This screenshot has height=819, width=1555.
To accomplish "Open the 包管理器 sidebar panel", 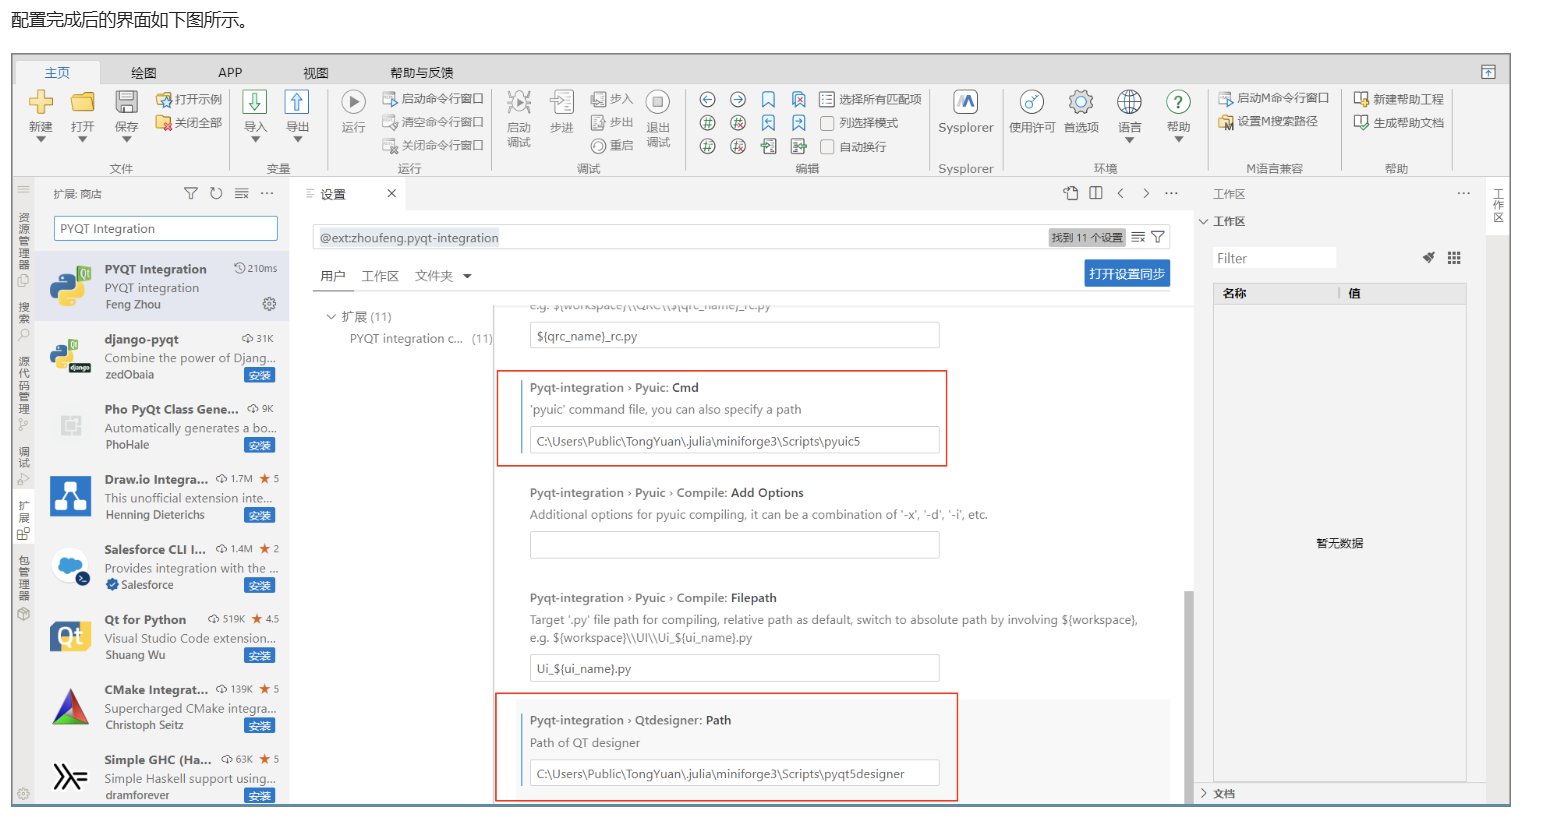I will click(x=24, y=587).
